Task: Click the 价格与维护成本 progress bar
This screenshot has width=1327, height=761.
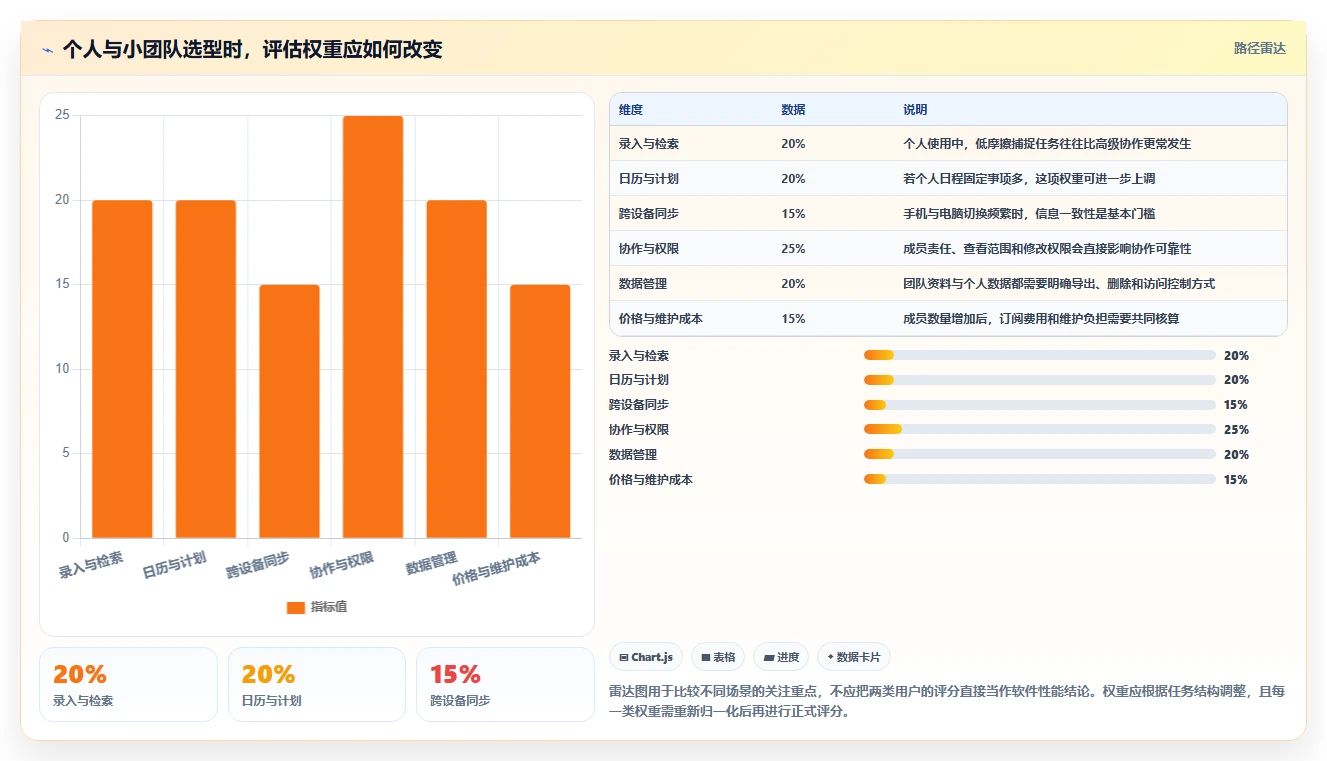Action: click(1040, 480)
